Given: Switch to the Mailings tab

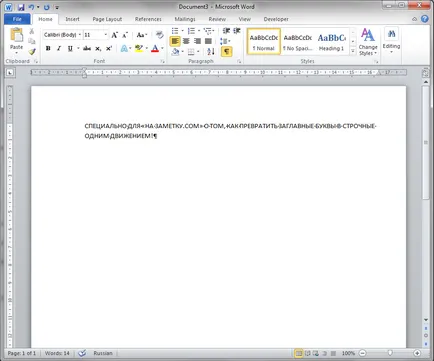Looking at the screenshot, I should [185, 19].
